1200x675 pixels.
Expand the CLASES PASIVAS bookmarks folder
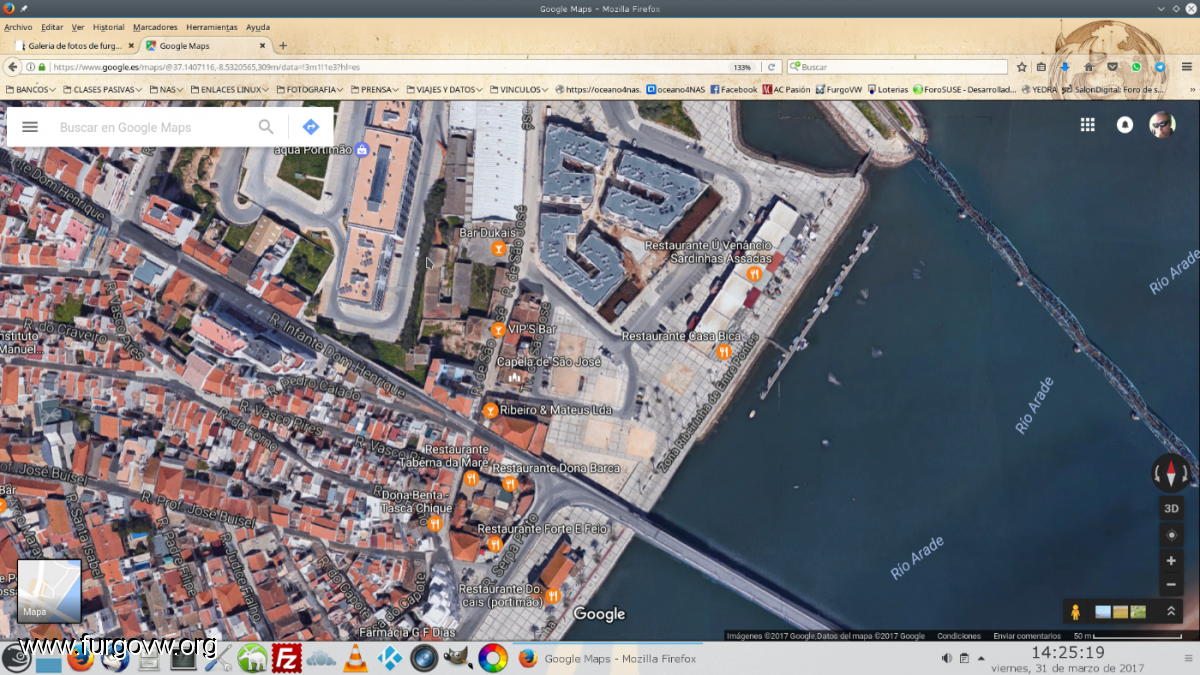103,89
